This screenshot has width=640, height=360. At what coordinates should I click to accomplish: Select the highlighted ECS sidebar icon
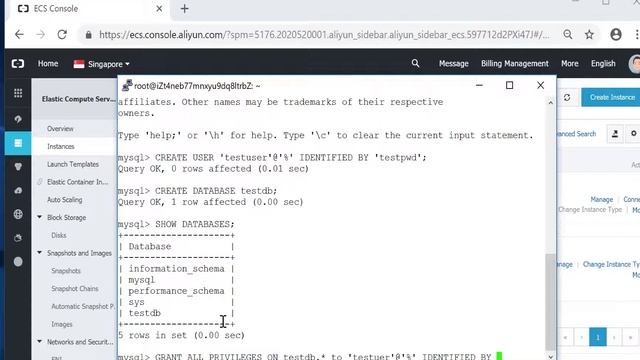pyautogui.click(x=18, y=143)
